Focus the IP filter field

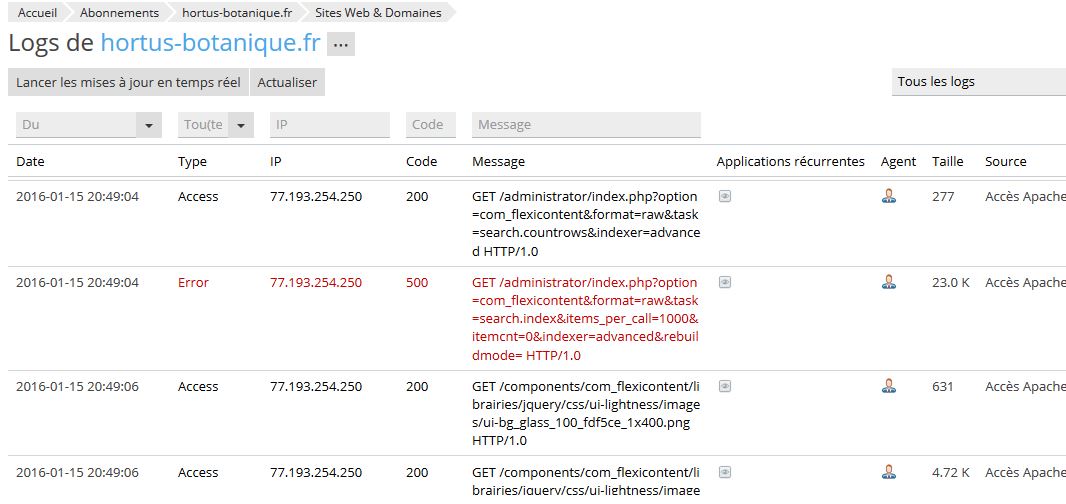coord(330,125)
